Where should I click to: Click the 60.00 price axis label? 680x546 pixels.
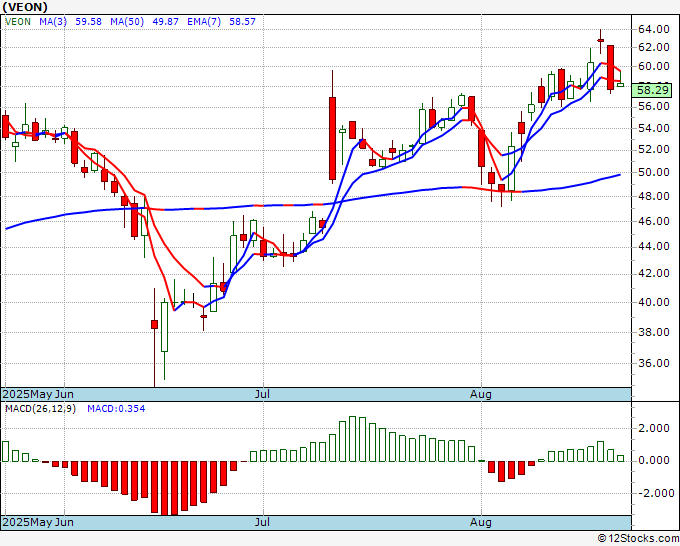click(x=654, y=66)
